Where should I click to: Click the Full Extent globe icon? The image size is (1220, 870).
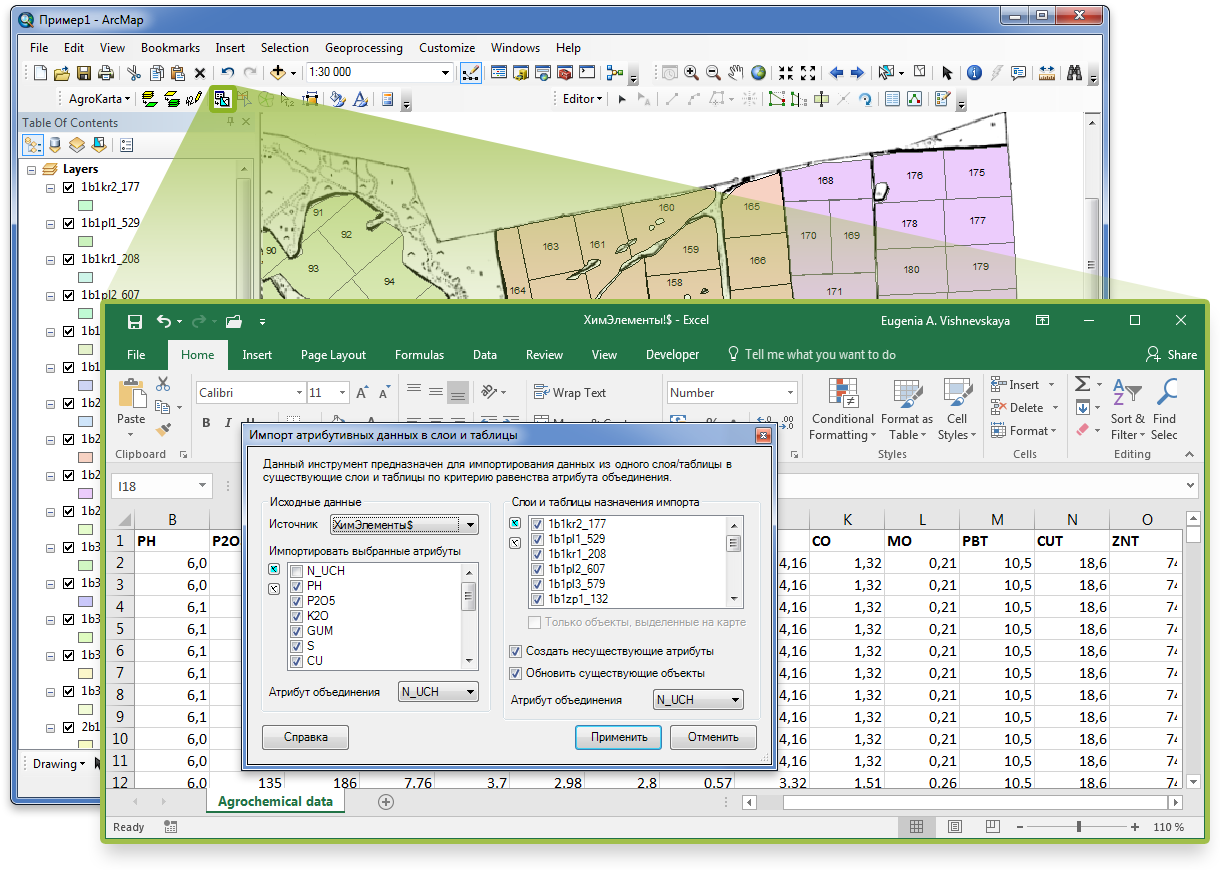coord(759,73)
